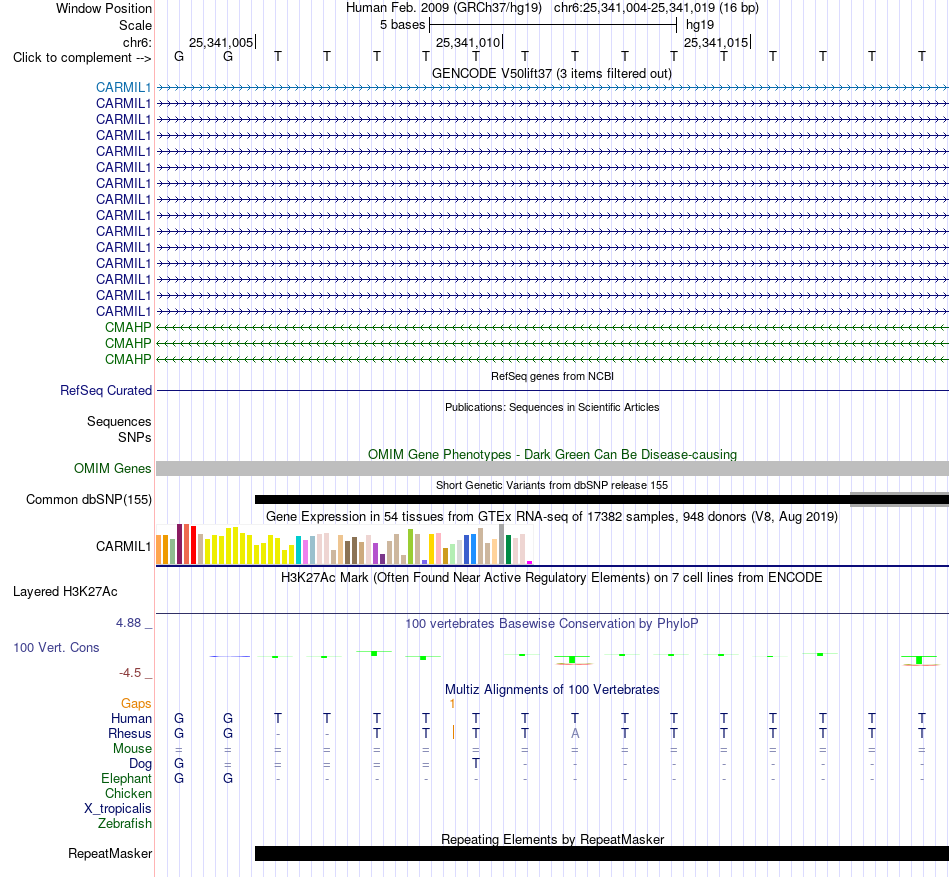The height and width of the screenshot is (877, 950).
Task: Click the 25,341,015 position marker
Action: 716,42
